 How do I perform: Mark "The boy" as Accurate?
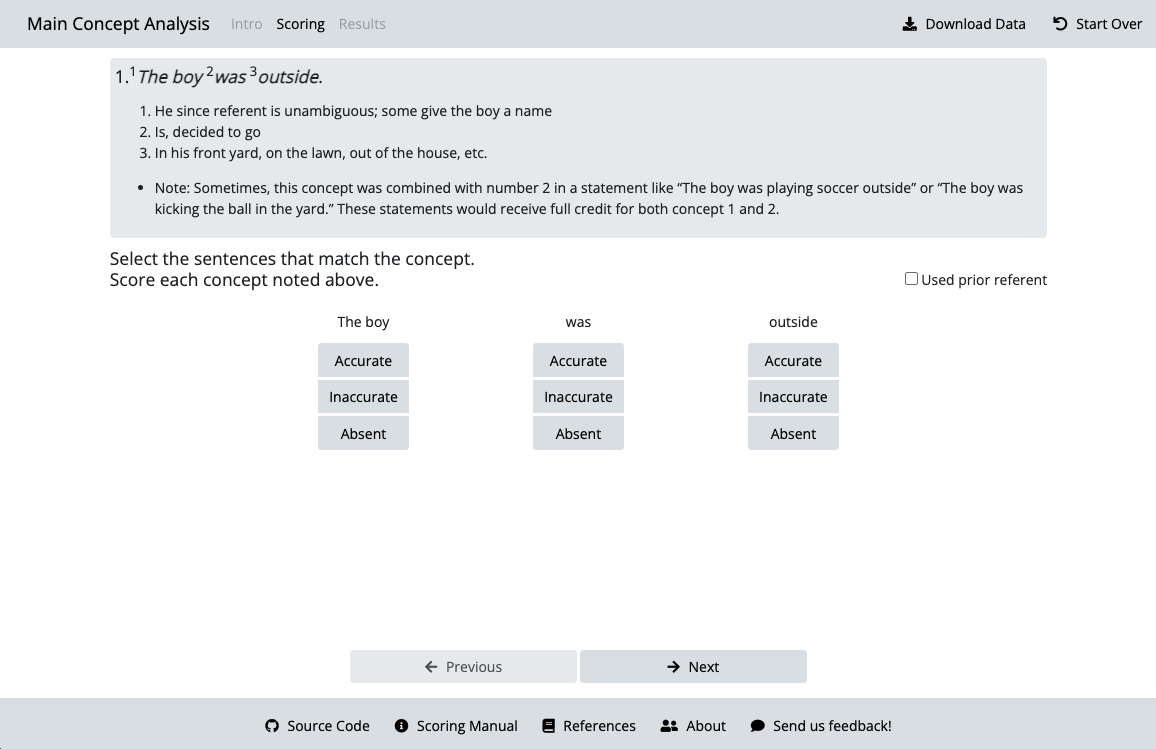(363, 361)
